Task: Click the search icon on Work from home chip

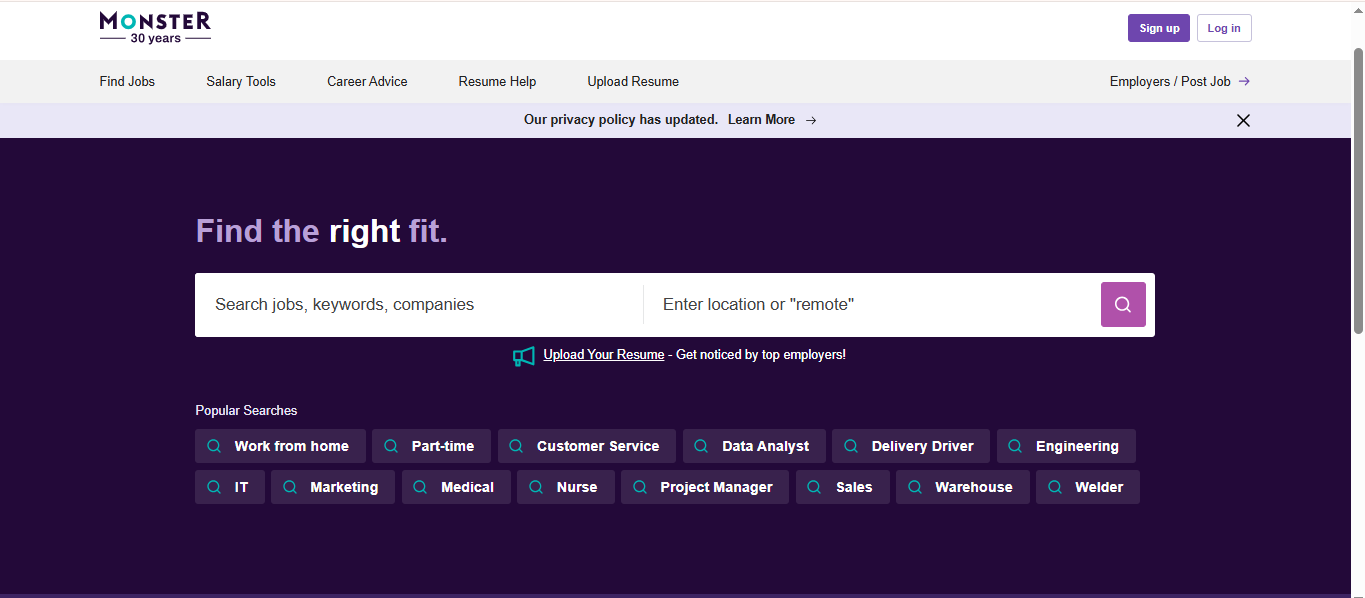Action: tap(214, 446)
